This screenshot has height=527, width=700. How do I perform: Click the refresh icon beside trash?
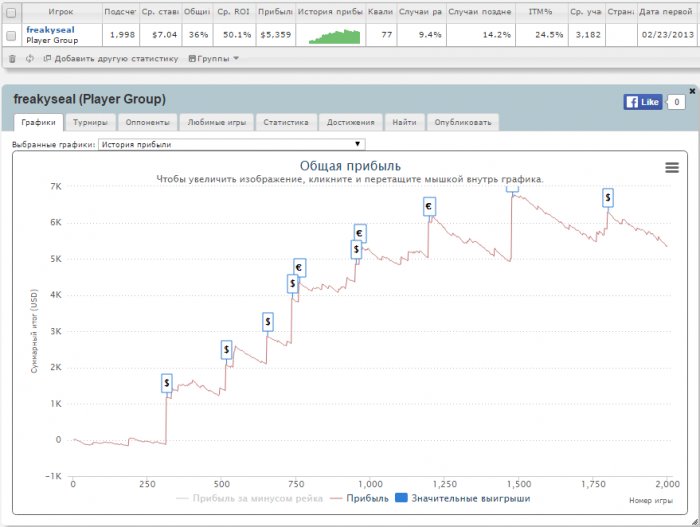tap(29, 59)
